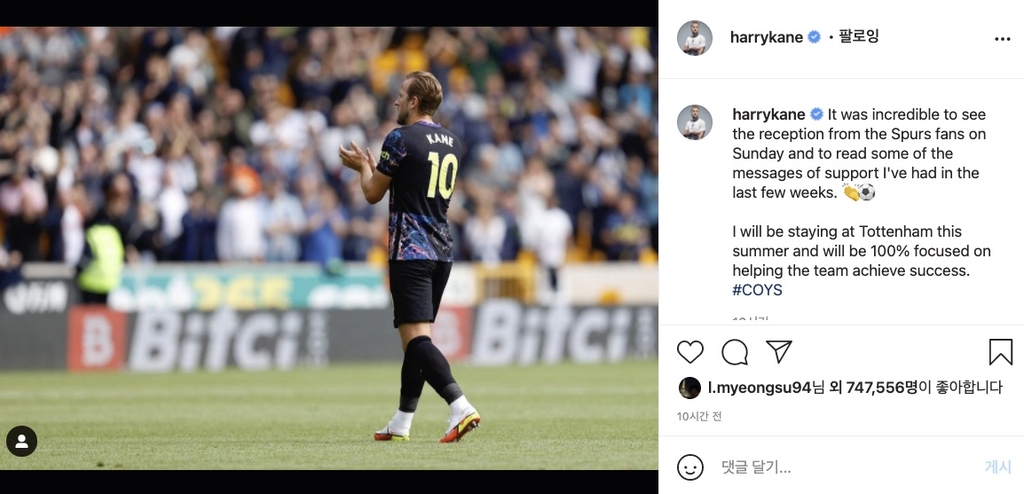Screen dimensions: 1024x494
Task: Open the three-dot more options menu
Action: [1002, 39]
